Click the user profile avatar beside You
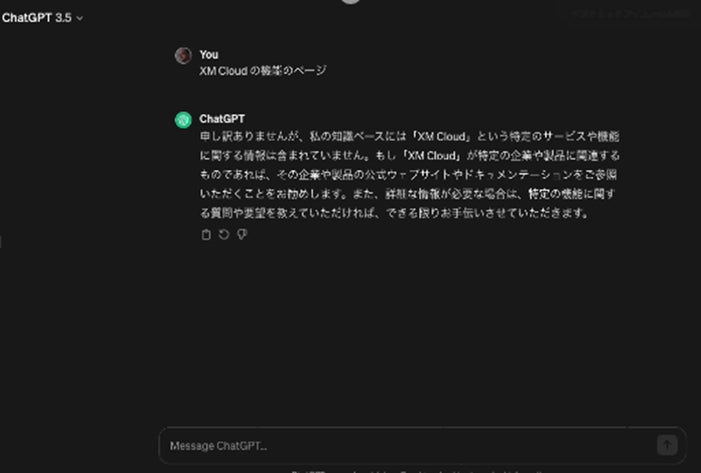The image size is (701, 473). click(183, 55)
